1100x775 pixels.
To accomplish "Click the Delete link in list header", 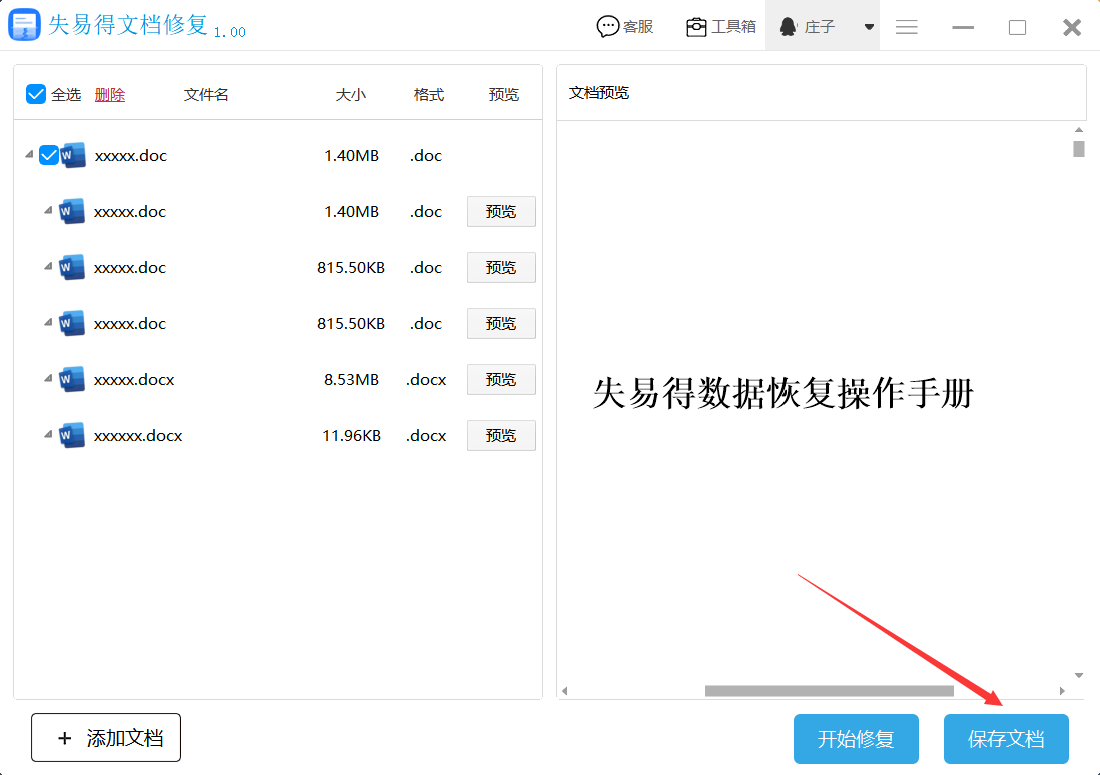I will pyautogui.click(x=110, y=95).
